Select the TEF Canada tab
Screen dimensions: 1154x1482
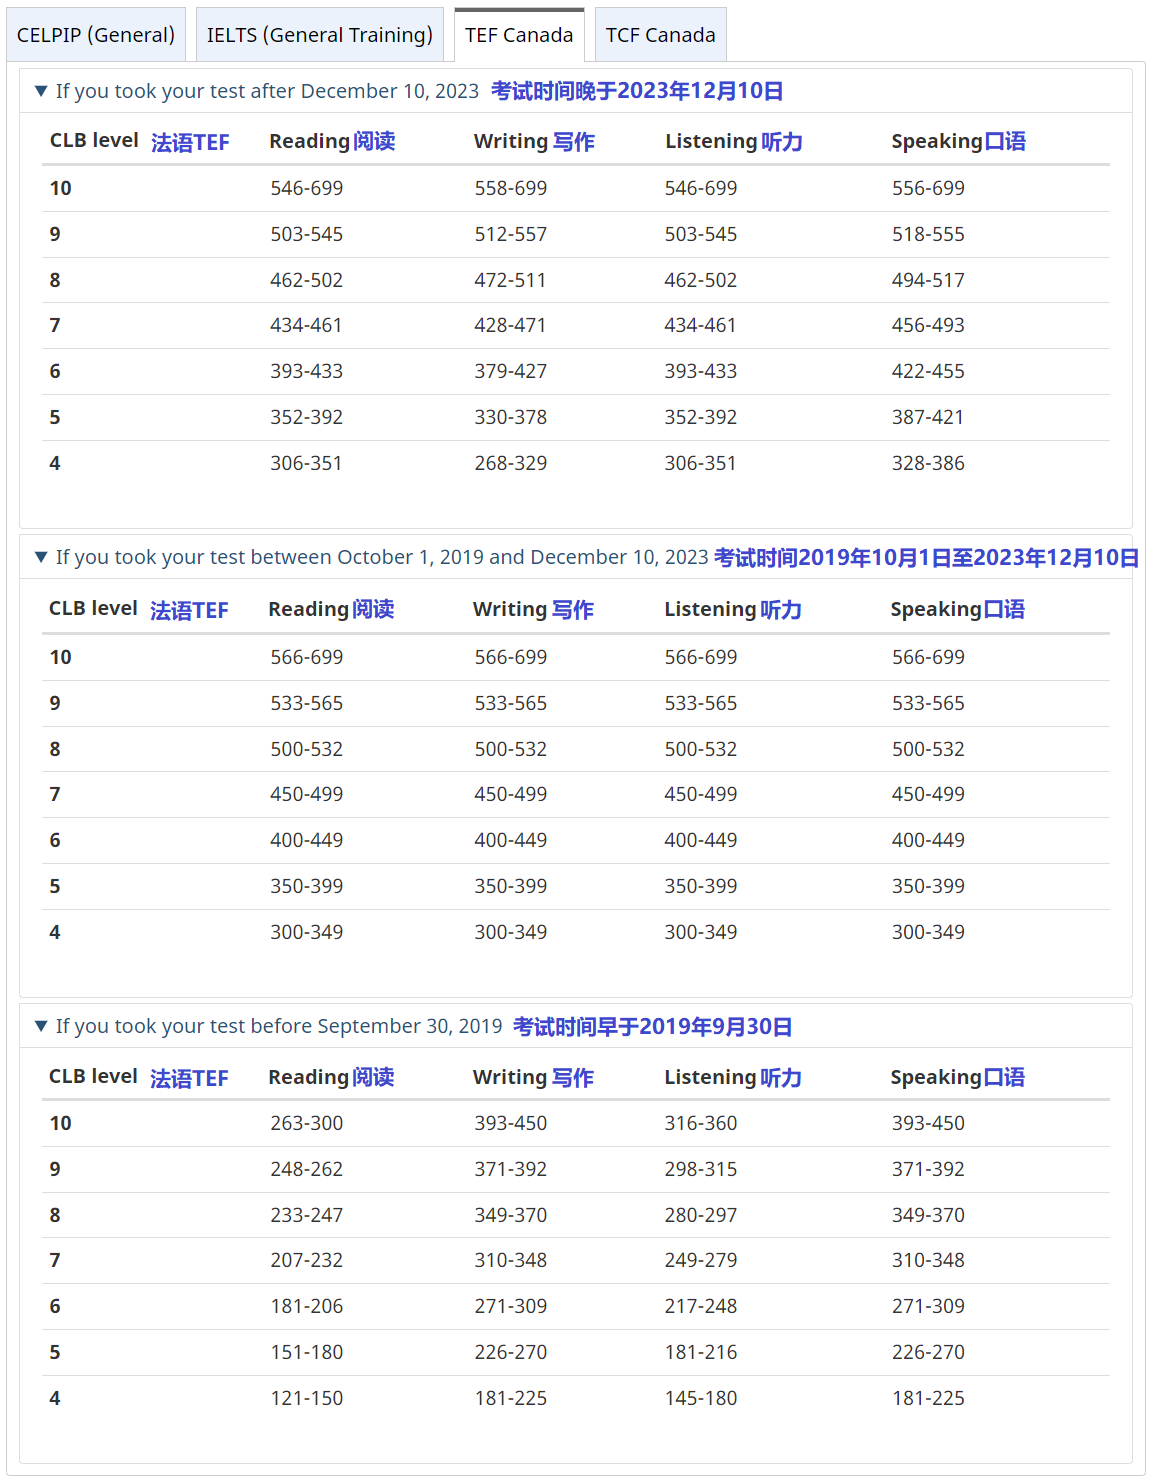[518, 35]
